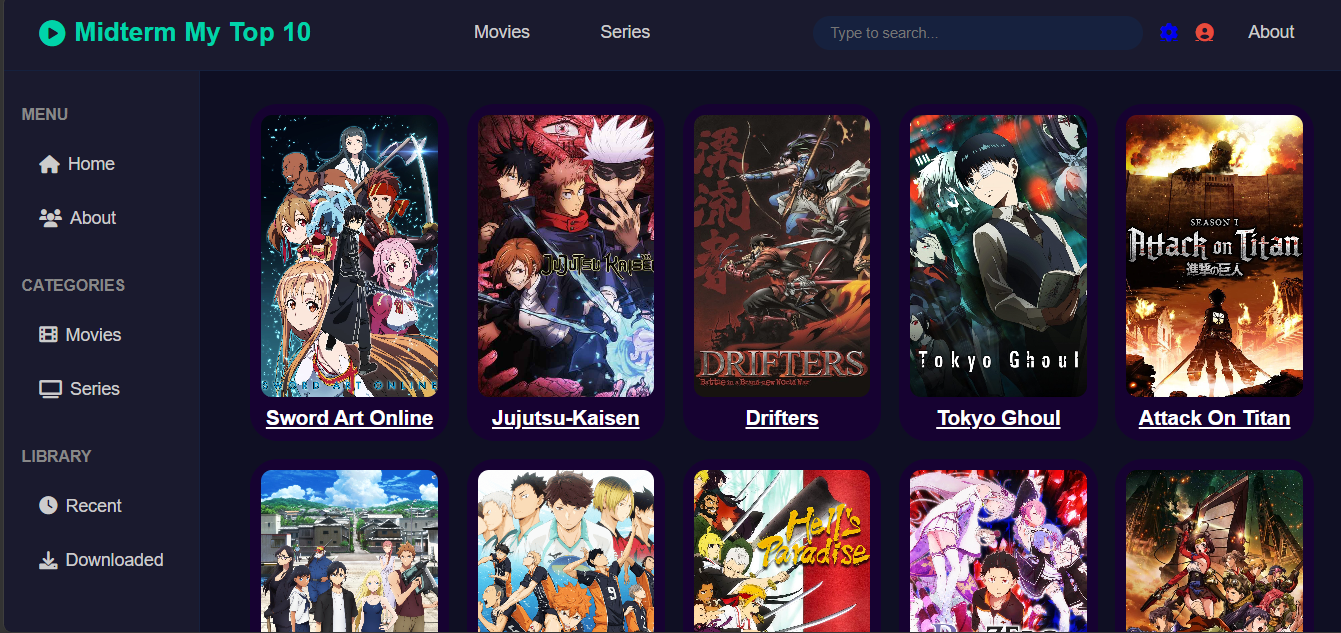Open sidebar Downloaded library entry
The image size is (1341, 633).
pos(114,560)
